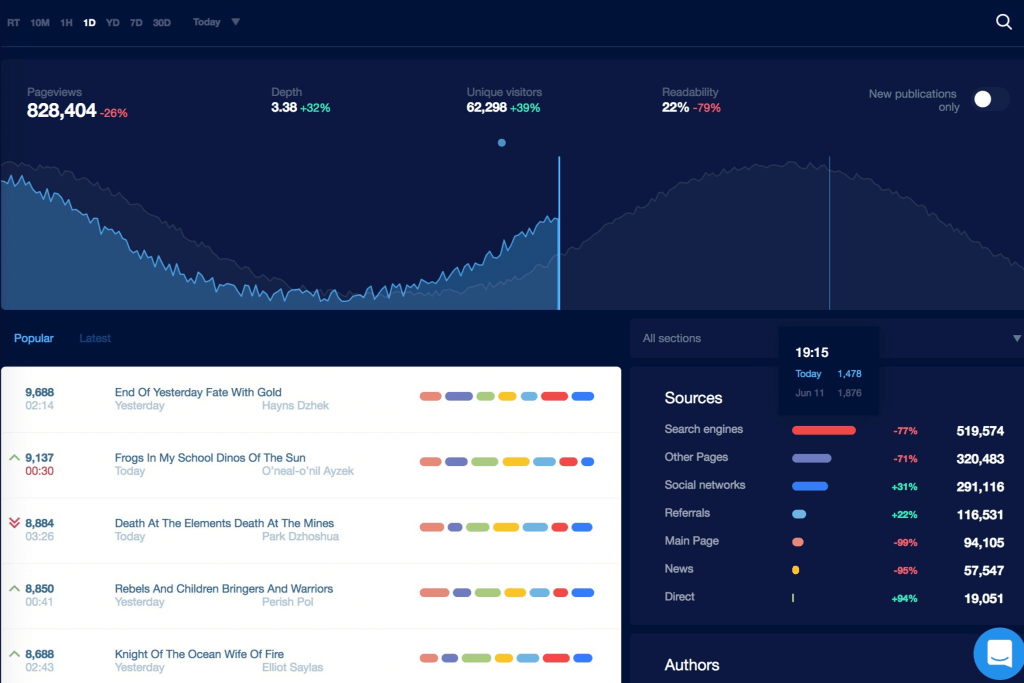Click the blue section dot in the "End Of Yesterday" row
This screenshot has height=683, width=1024.
coord(583,396)
